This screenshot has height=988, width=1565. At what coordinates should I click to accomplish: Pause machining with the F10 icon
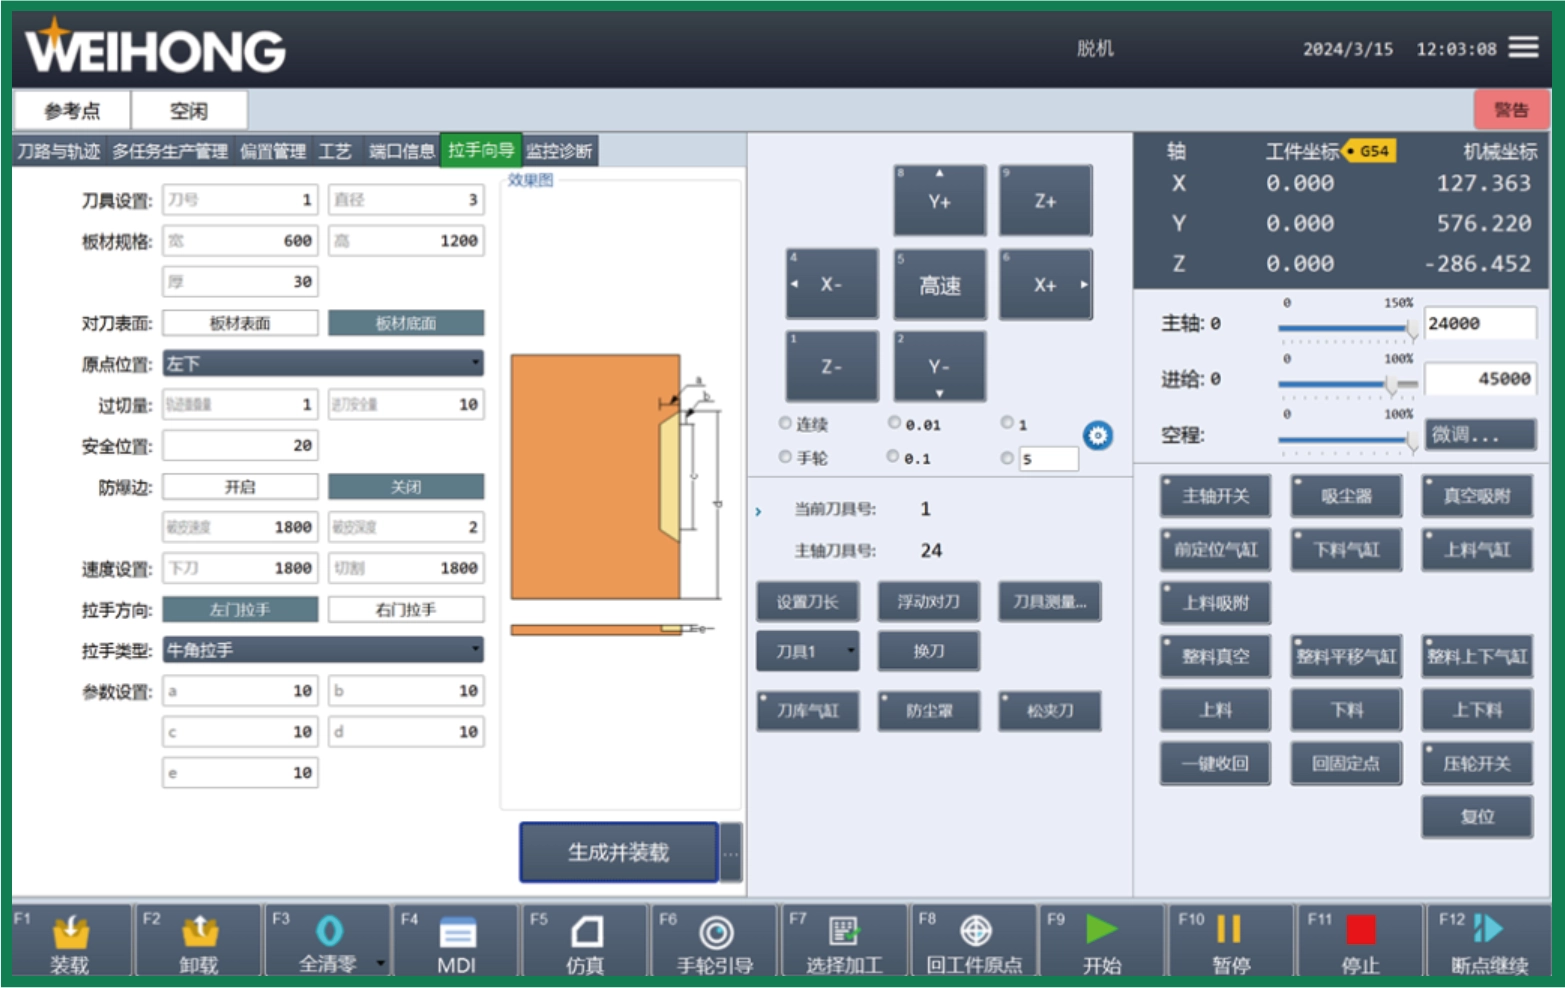click(1229, 930)
